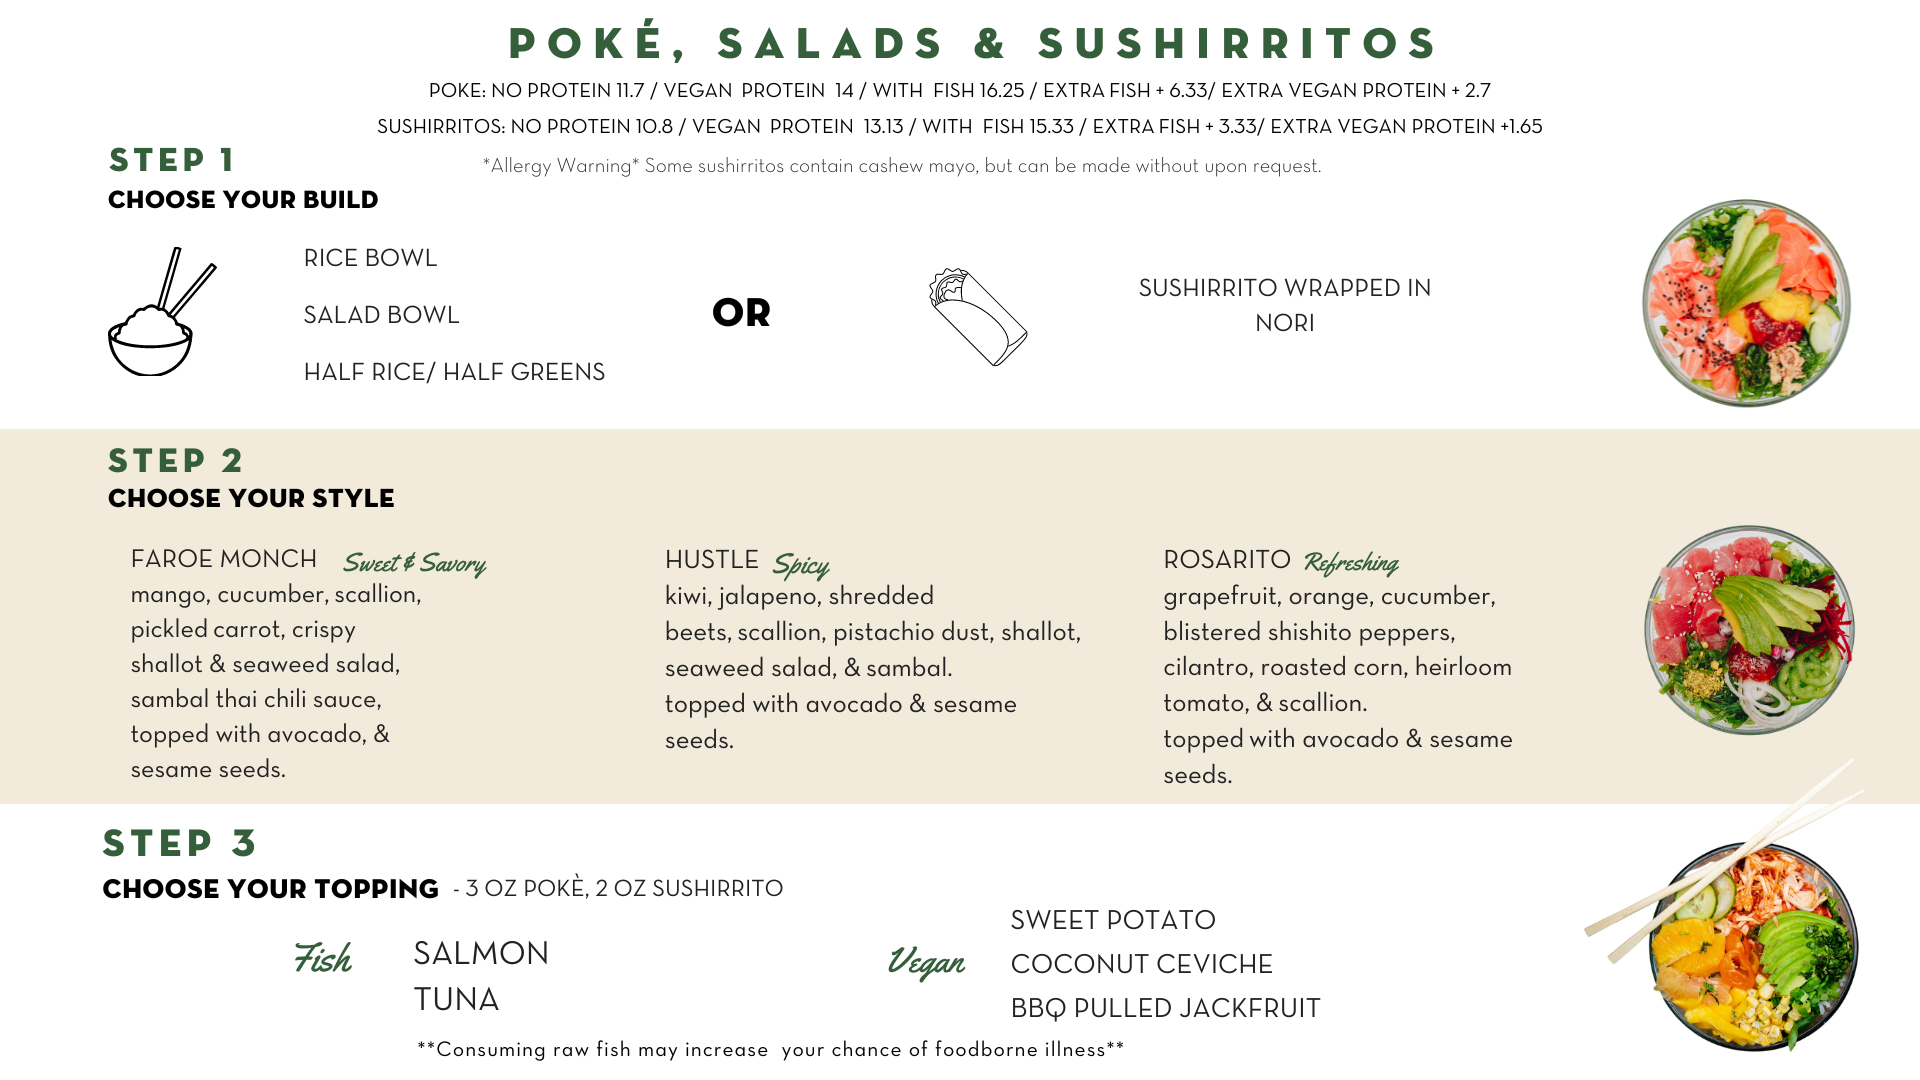
Task: Select the Hustle style heading
Action: (x=711, y=560)
